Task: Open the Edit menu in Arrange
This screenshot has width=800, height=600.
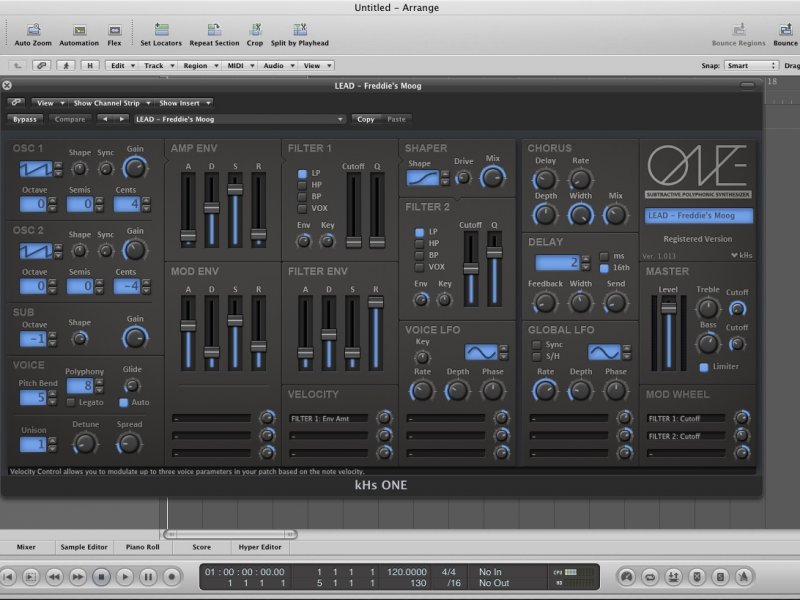Action: pyautogui.click(x=121, y=65)
